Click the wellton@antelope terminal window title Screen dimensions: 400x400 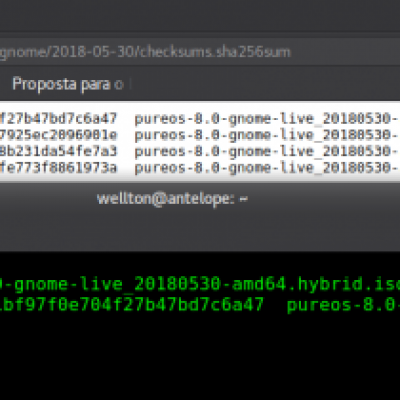(172, 199)
